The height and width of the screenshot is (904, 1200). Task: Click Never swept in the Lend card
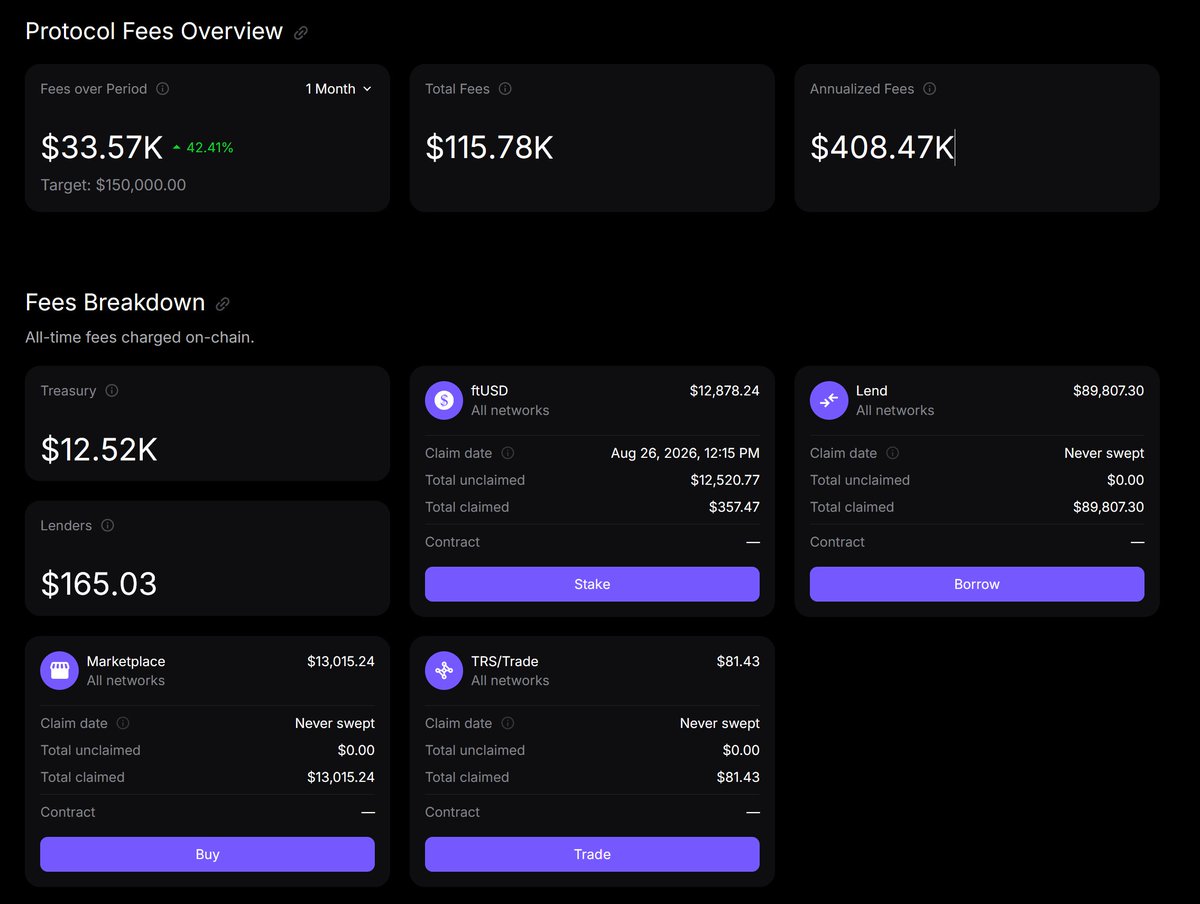point(1104,453)
